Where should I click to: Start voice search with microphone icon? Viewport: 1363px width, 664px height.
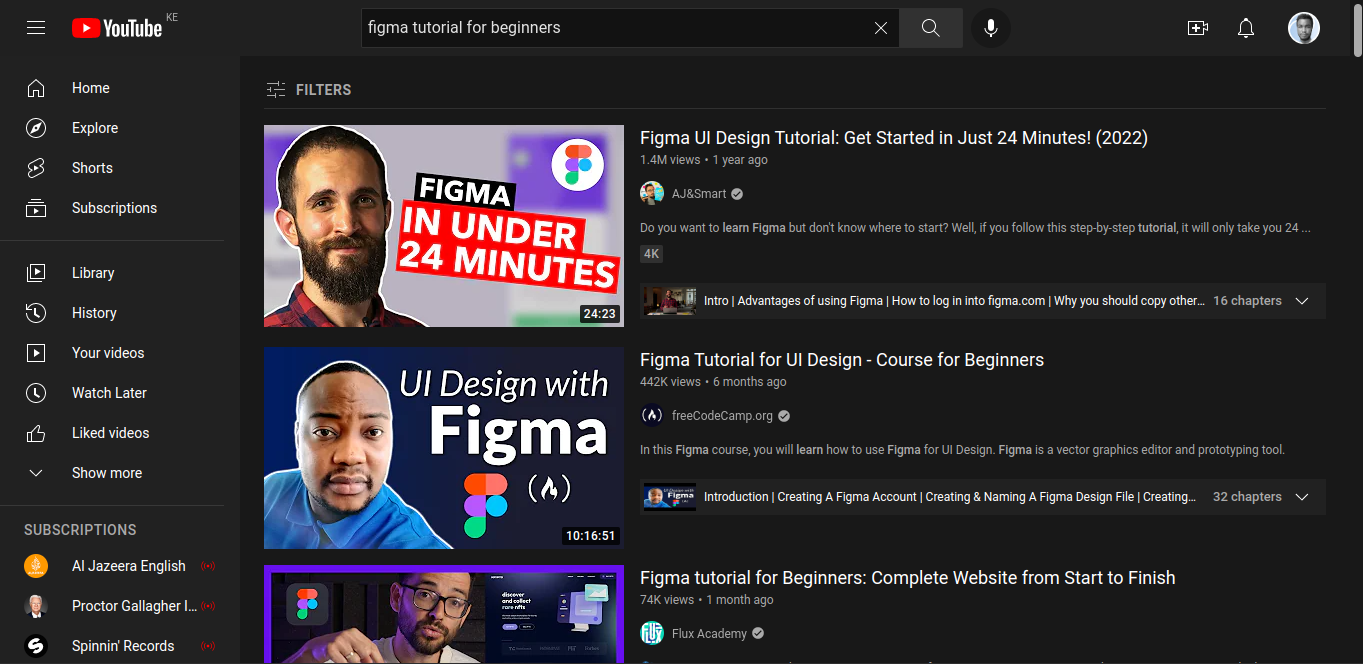tap(991, 28)
